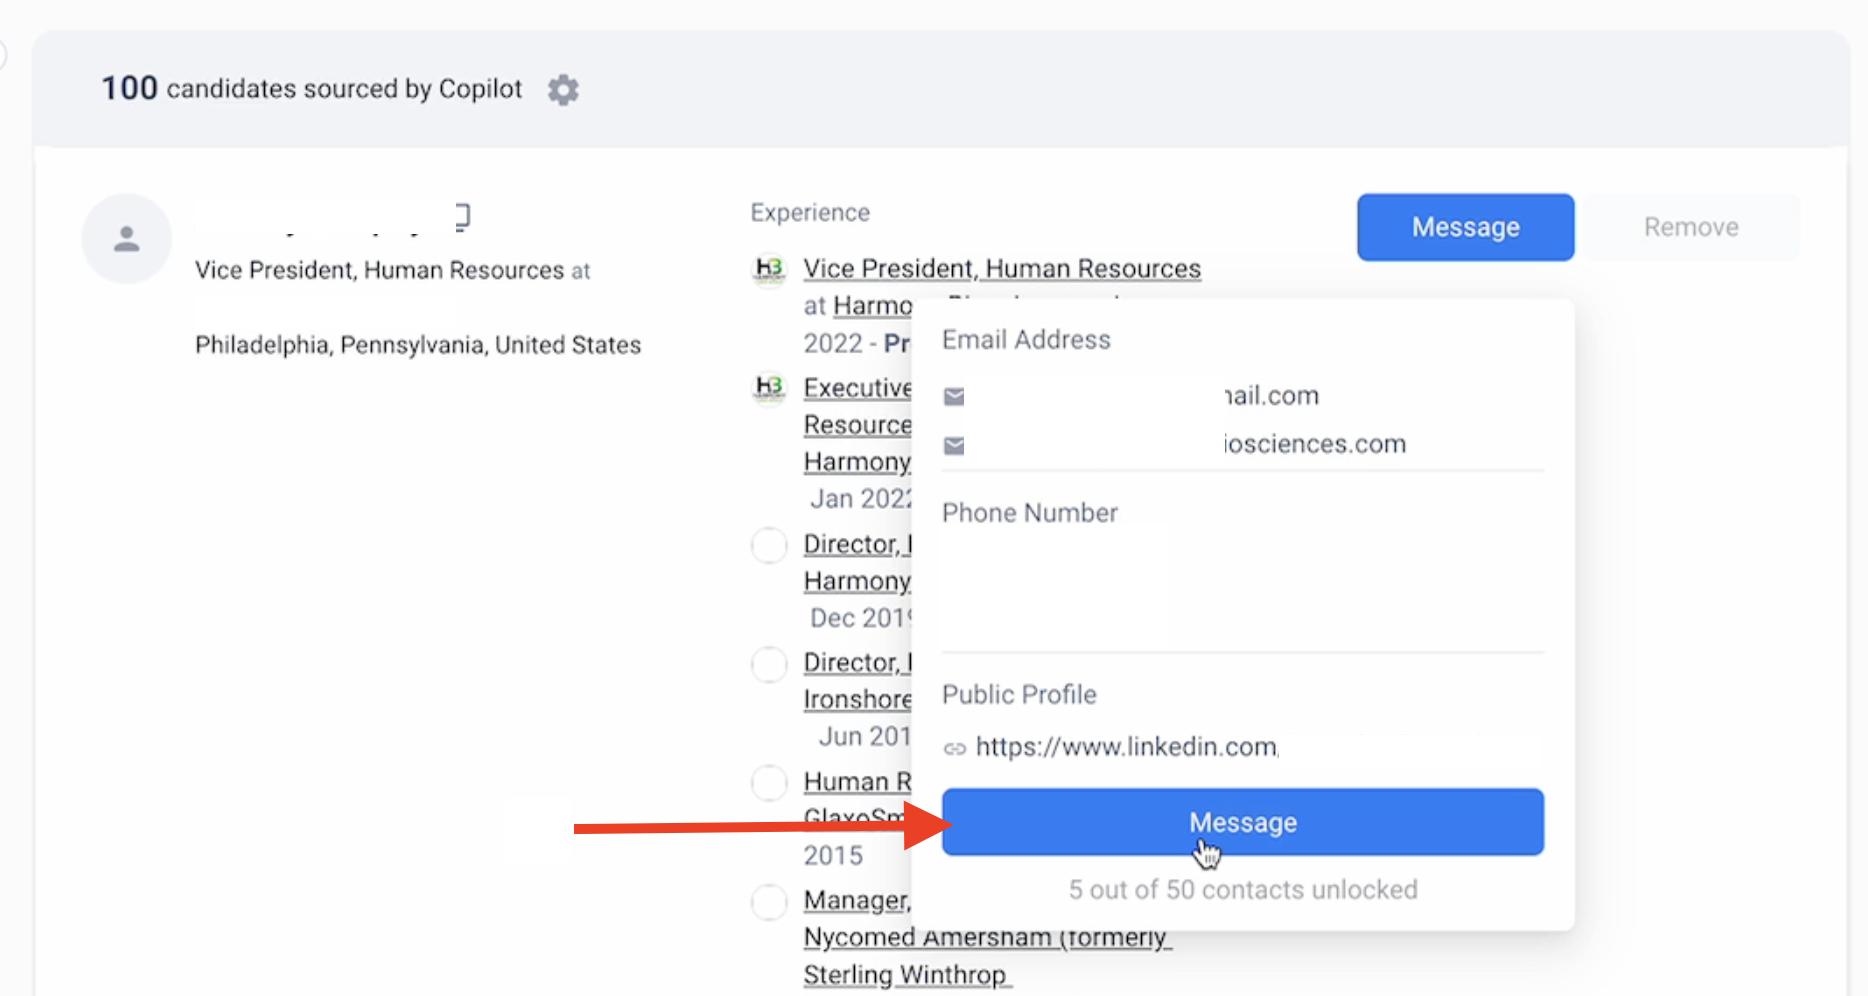Open the Copilot sourcing settings gear

click(563, 90)
